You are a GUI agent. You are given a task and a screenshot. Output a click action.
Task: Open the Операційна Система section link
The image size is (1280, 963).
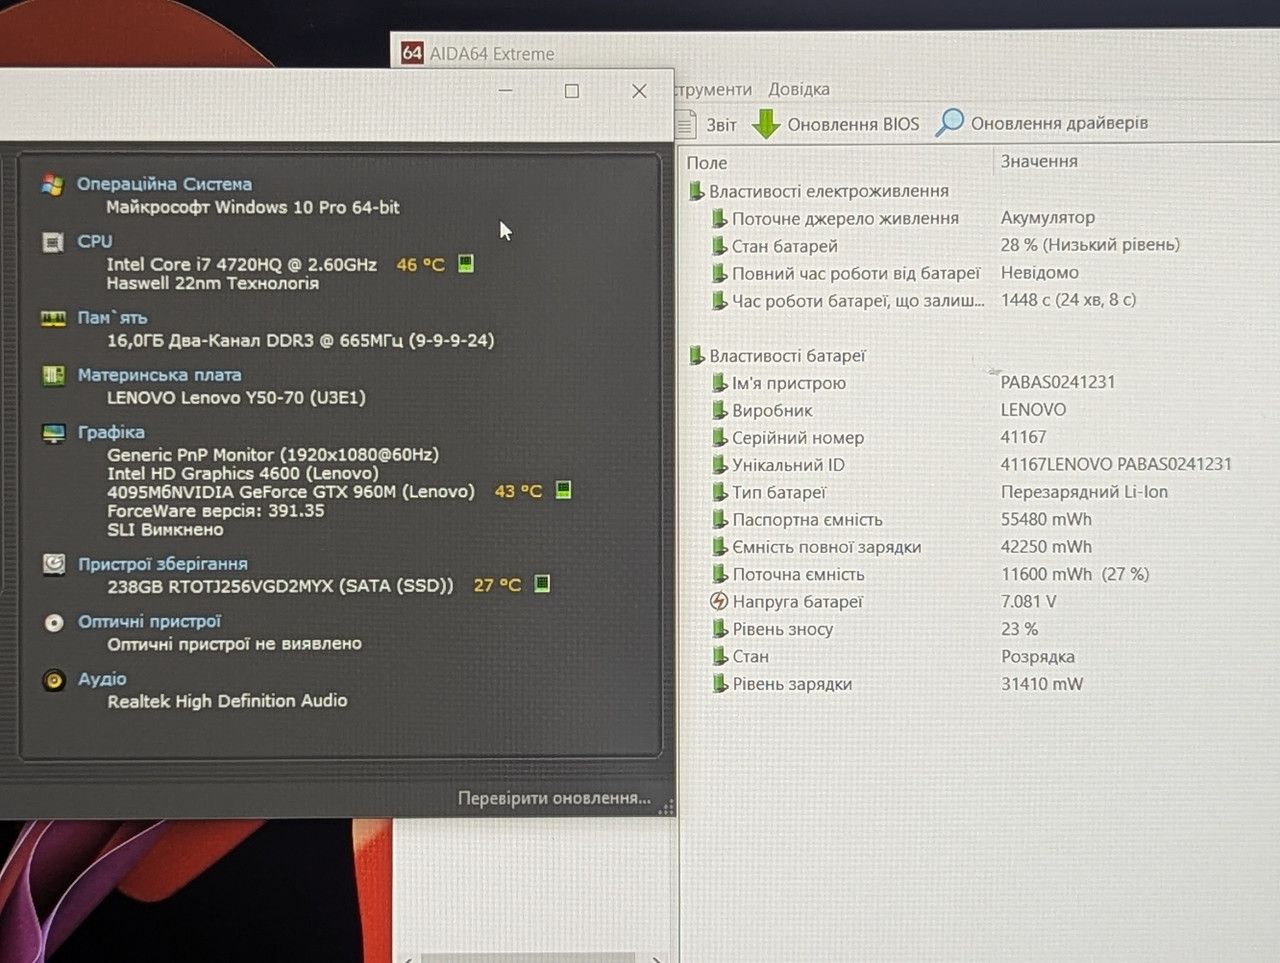coord(164,184)
